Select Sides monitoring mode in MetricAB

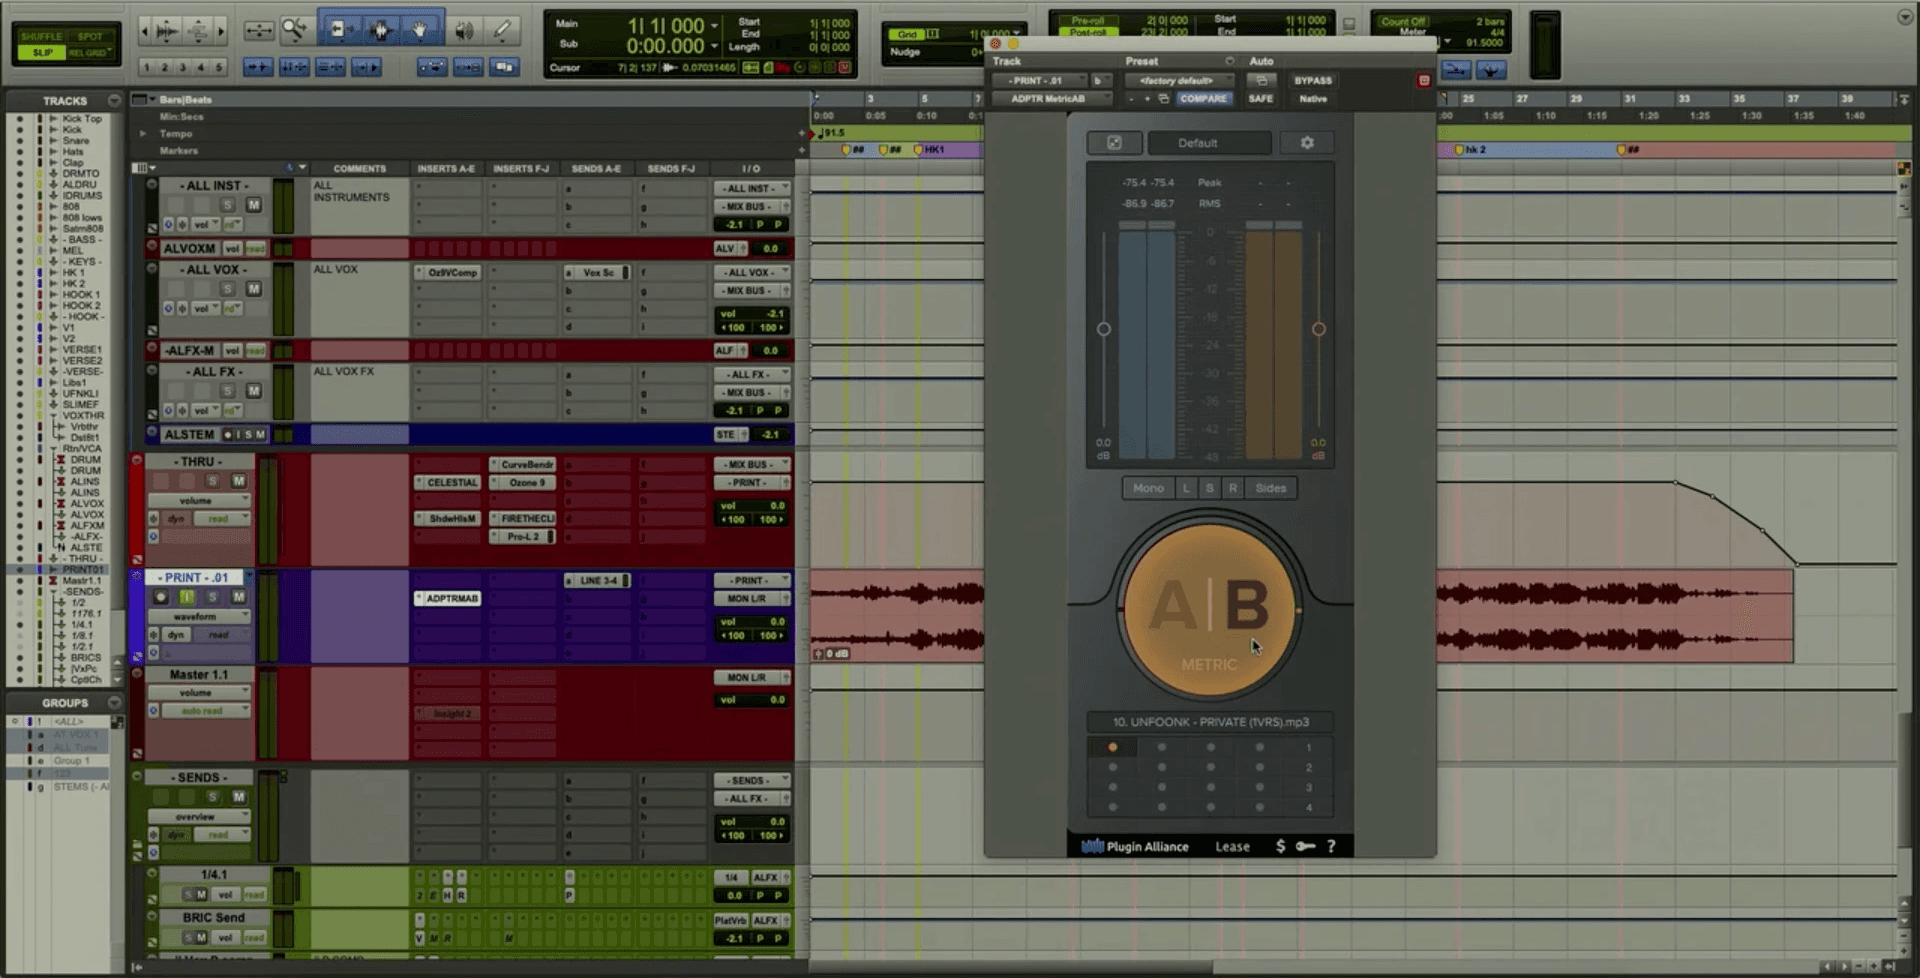click(1271, 488)
